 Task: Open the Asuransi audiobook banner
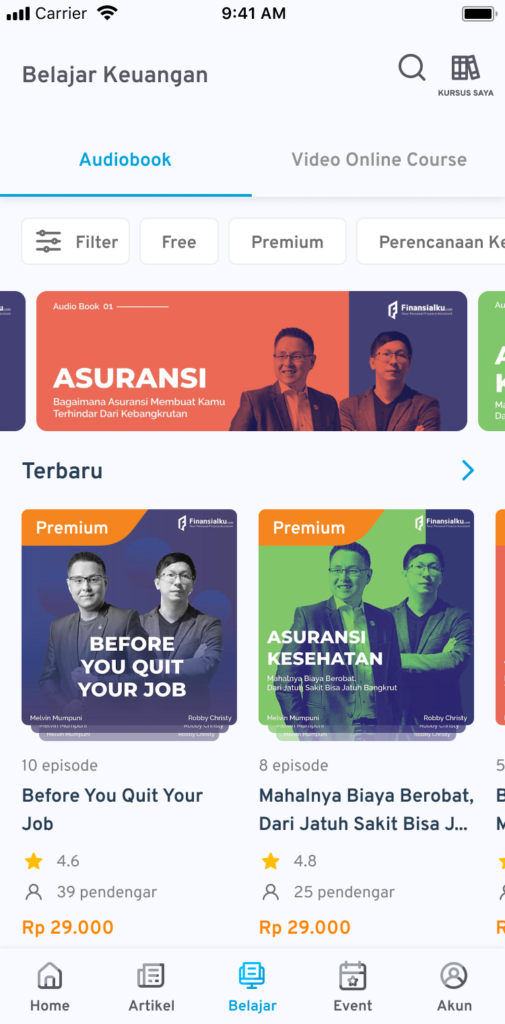click(x=252, y=361)
